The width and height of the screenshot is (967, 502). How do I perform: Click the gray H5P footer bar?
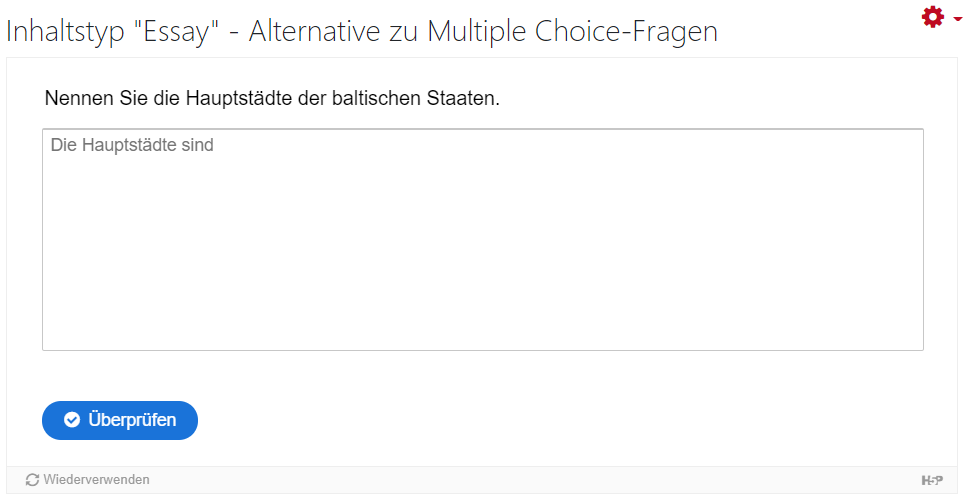(482, 480)
